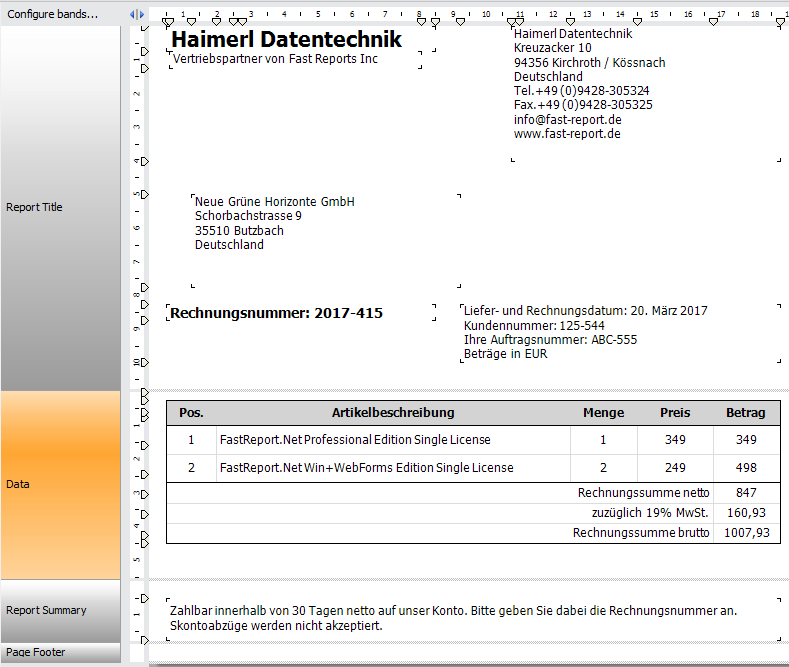Viewport: 789px width, 667px height.
Task: Click horizontal ruler guide marker near 13
Action: tap(570, 22)
